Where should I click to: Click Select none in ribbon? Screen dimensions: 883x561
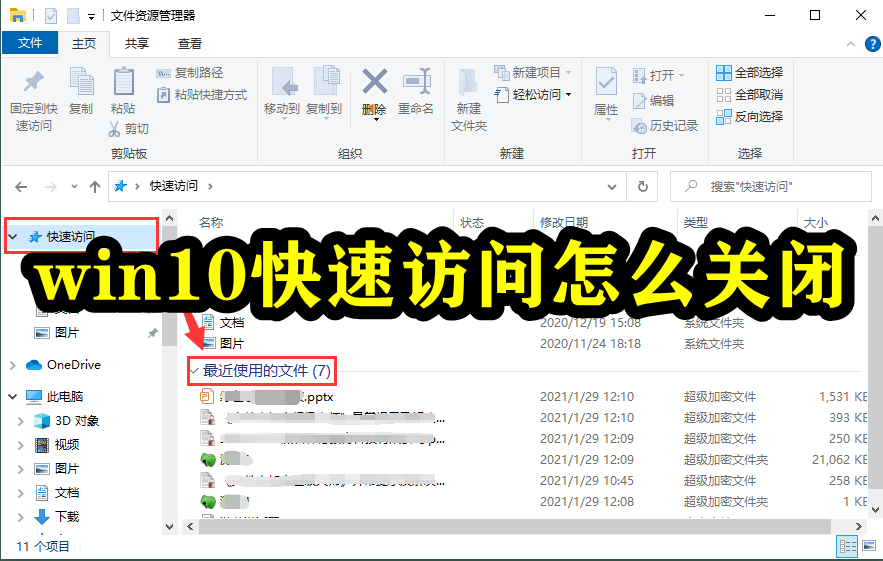(x=750, y=95)
